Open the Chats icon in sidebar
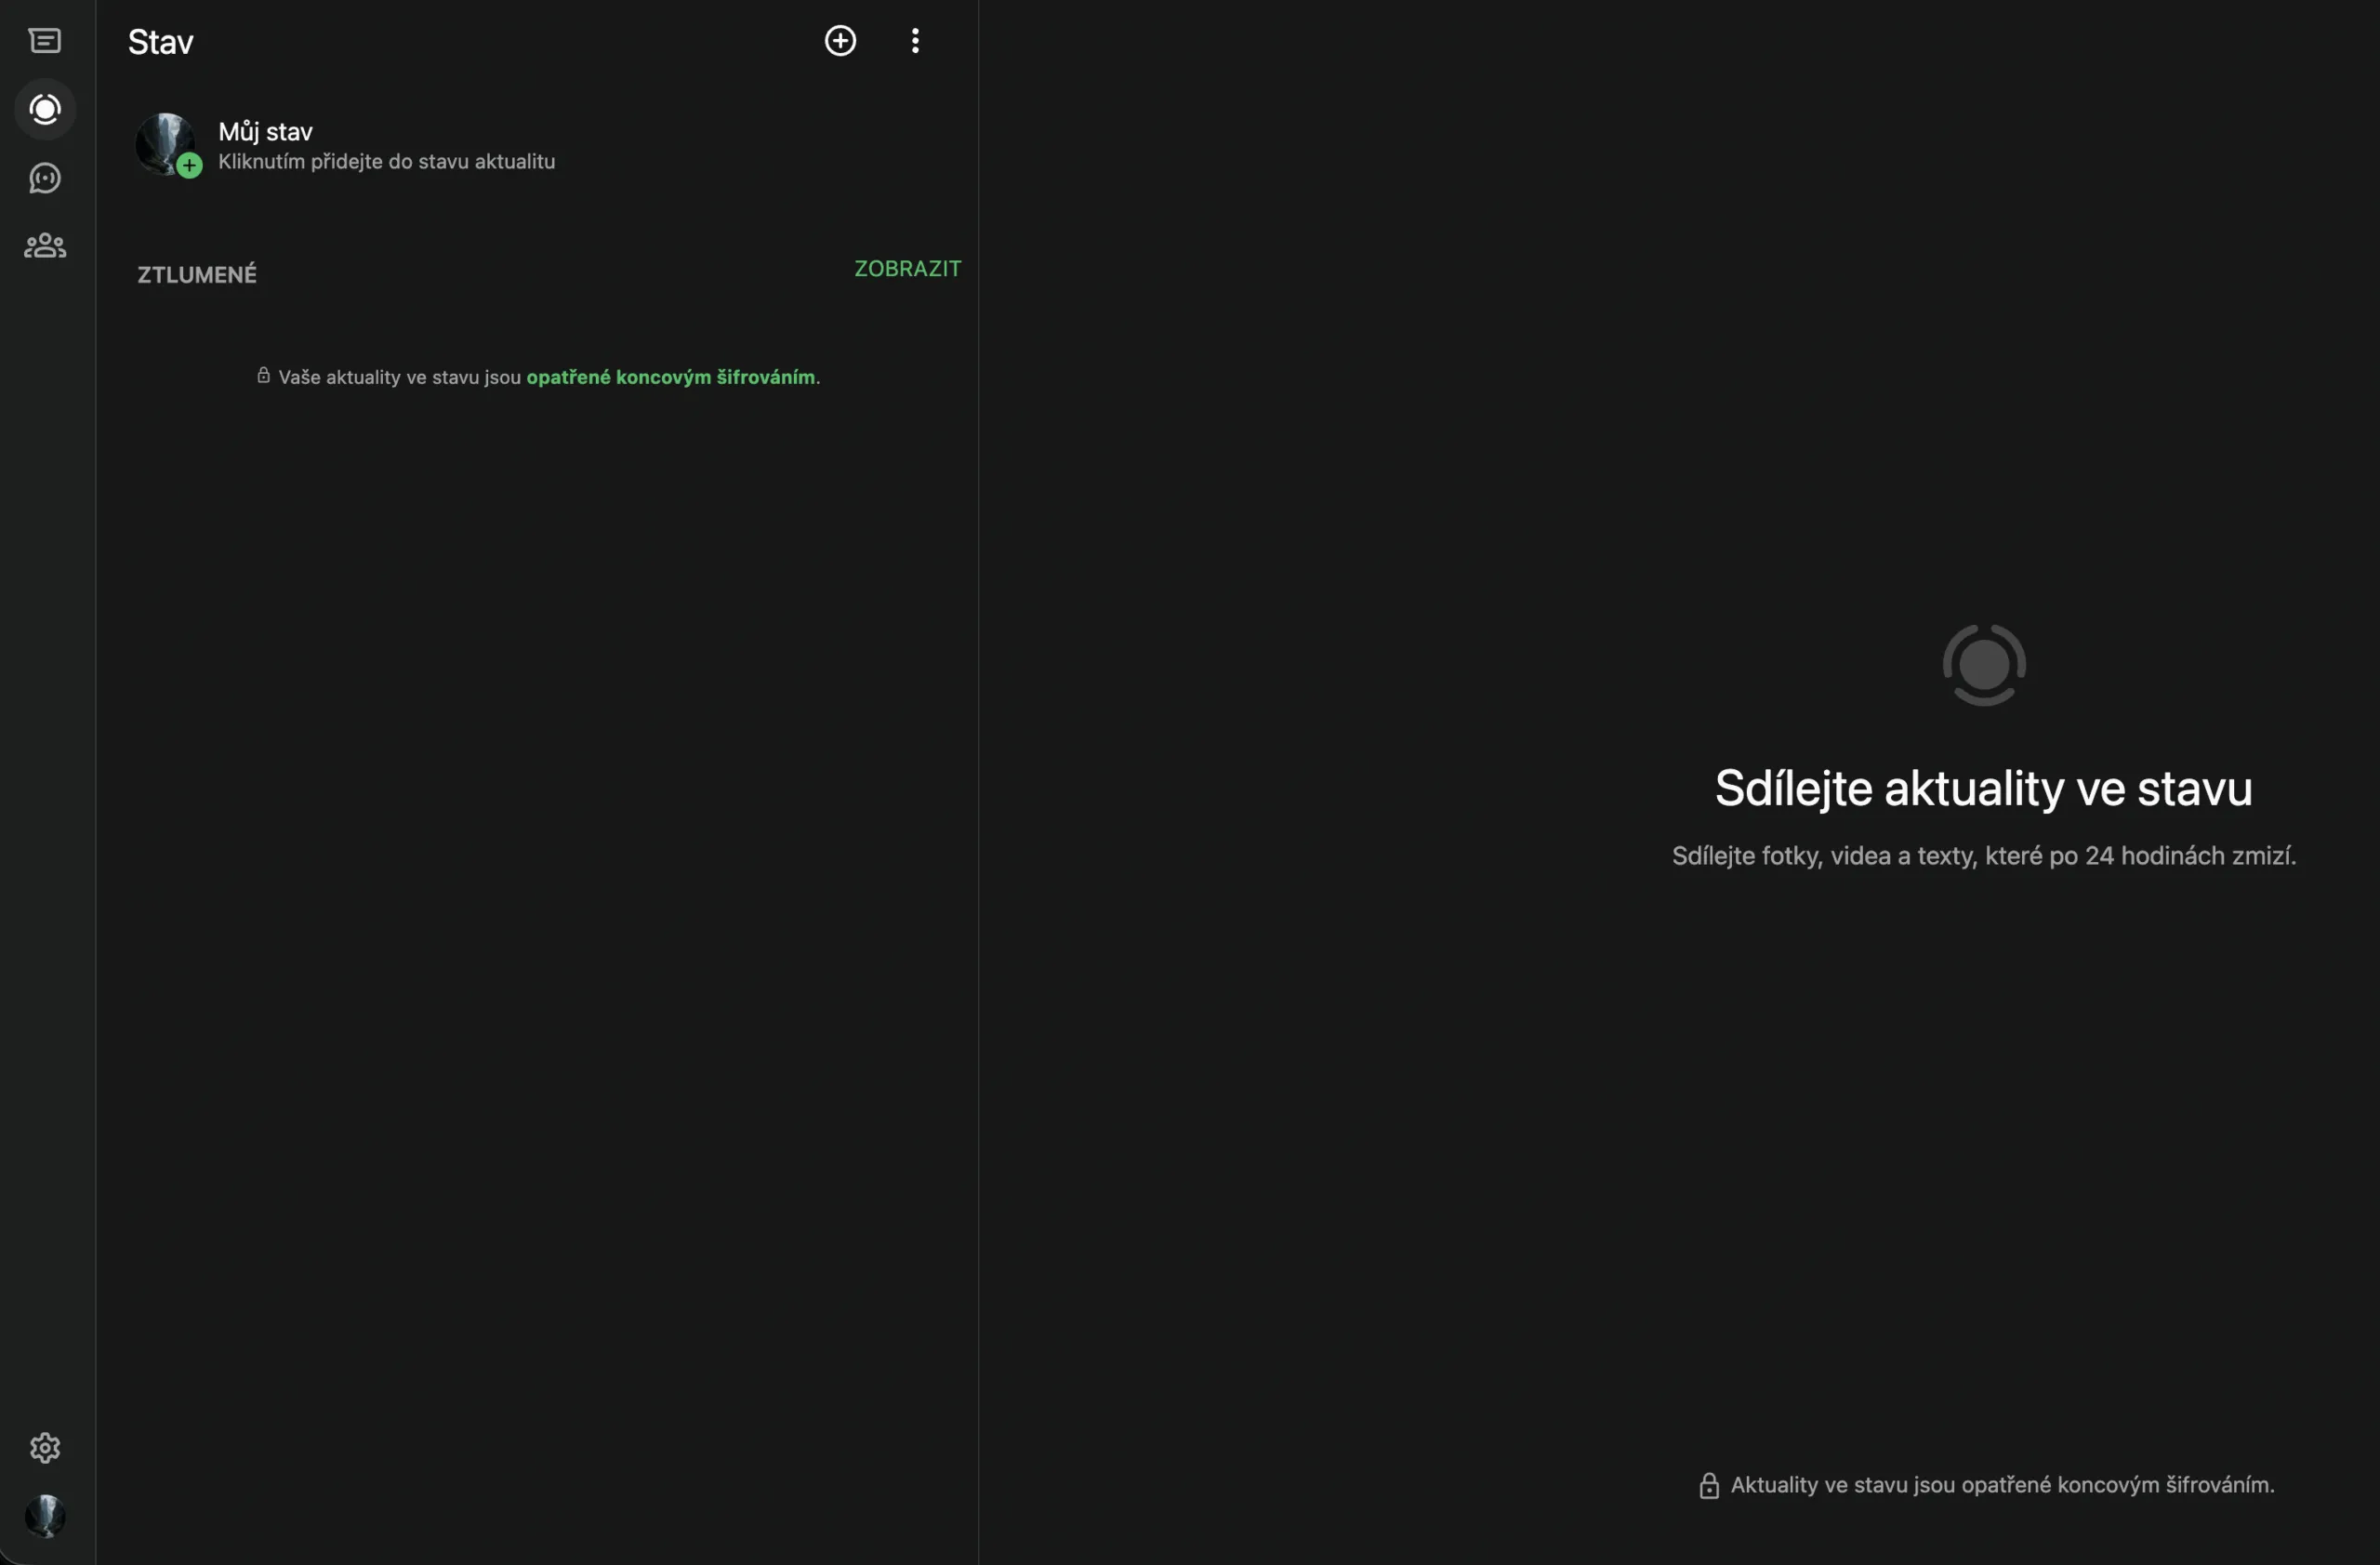Image resolution: width=2380 pixels, height=1565 pixels. [45, 41]
